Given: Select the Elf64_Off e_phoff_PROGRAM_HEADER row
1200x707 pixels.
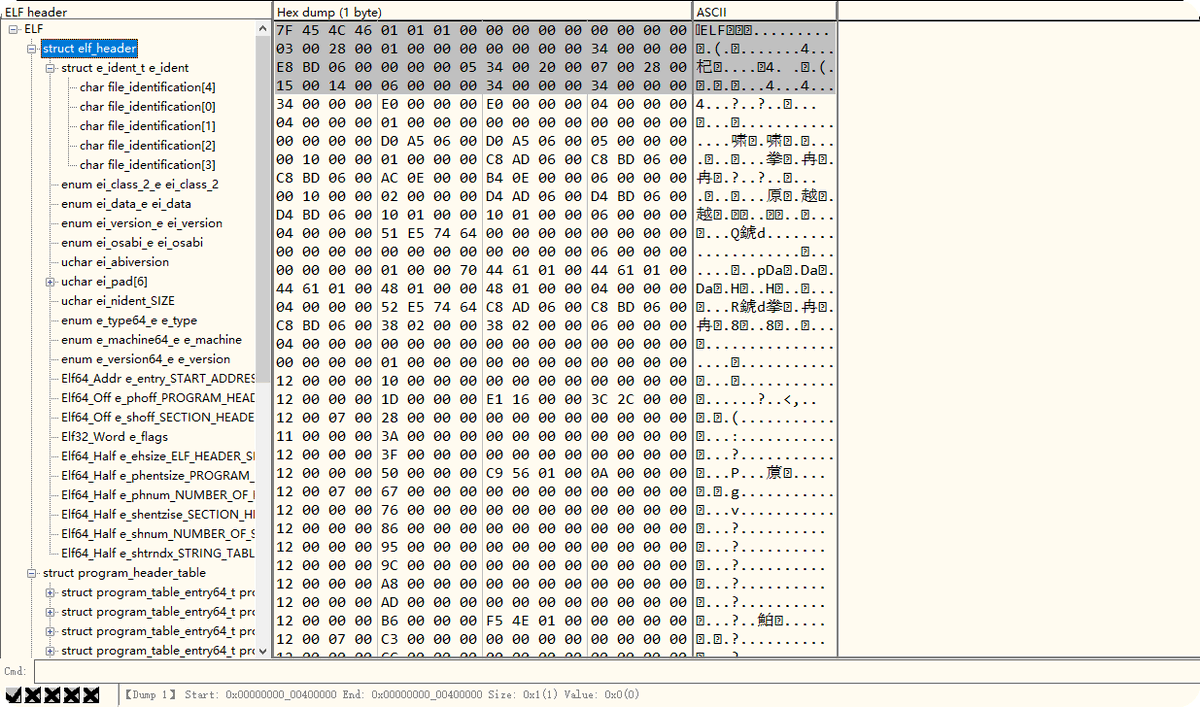Looking at the screenshot, I should (x=158, y=398).
